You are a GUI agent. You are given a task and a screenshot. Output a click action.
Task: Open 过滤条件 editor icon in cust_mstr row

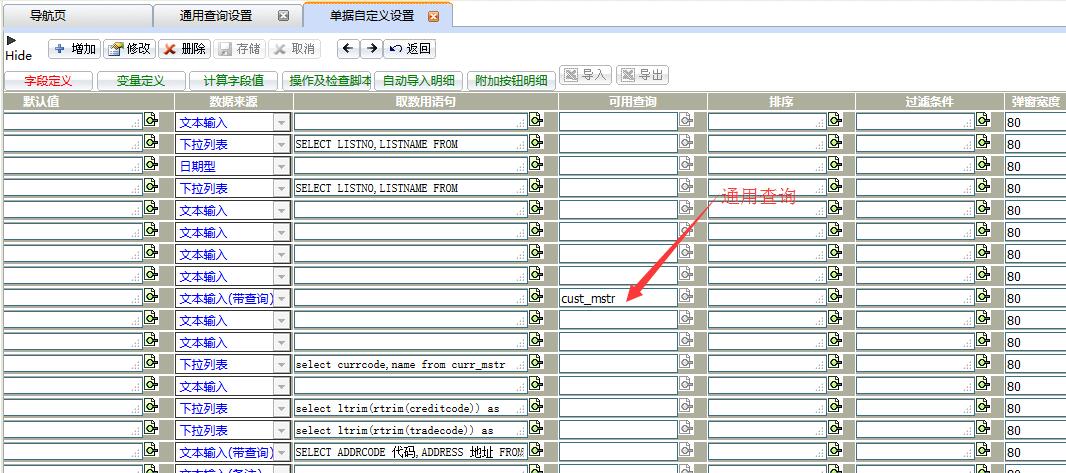pos(983,296)
